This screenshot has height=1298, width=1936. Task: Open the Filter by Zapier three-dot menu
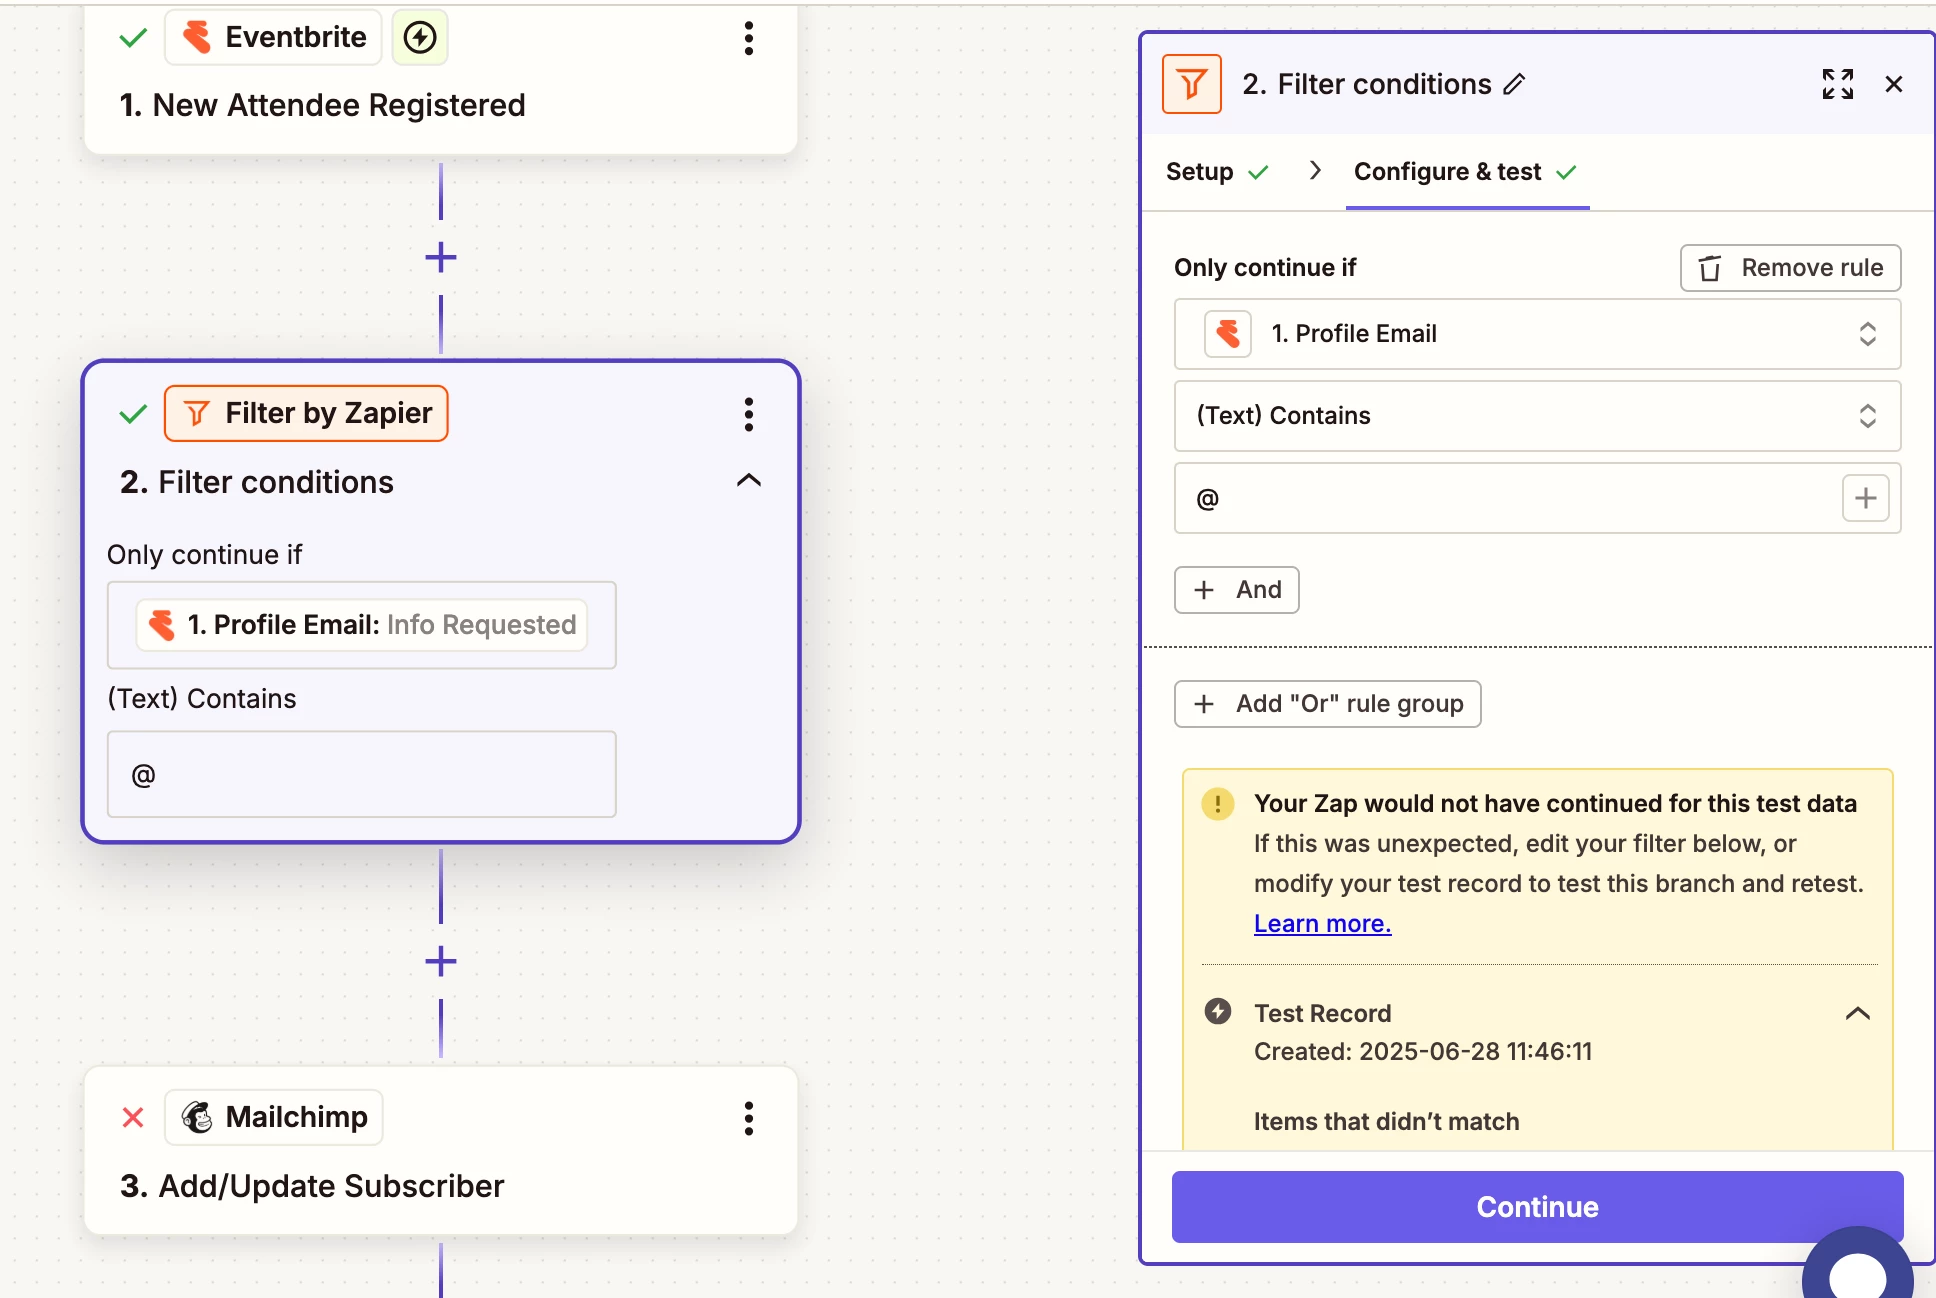pos(748,414)
